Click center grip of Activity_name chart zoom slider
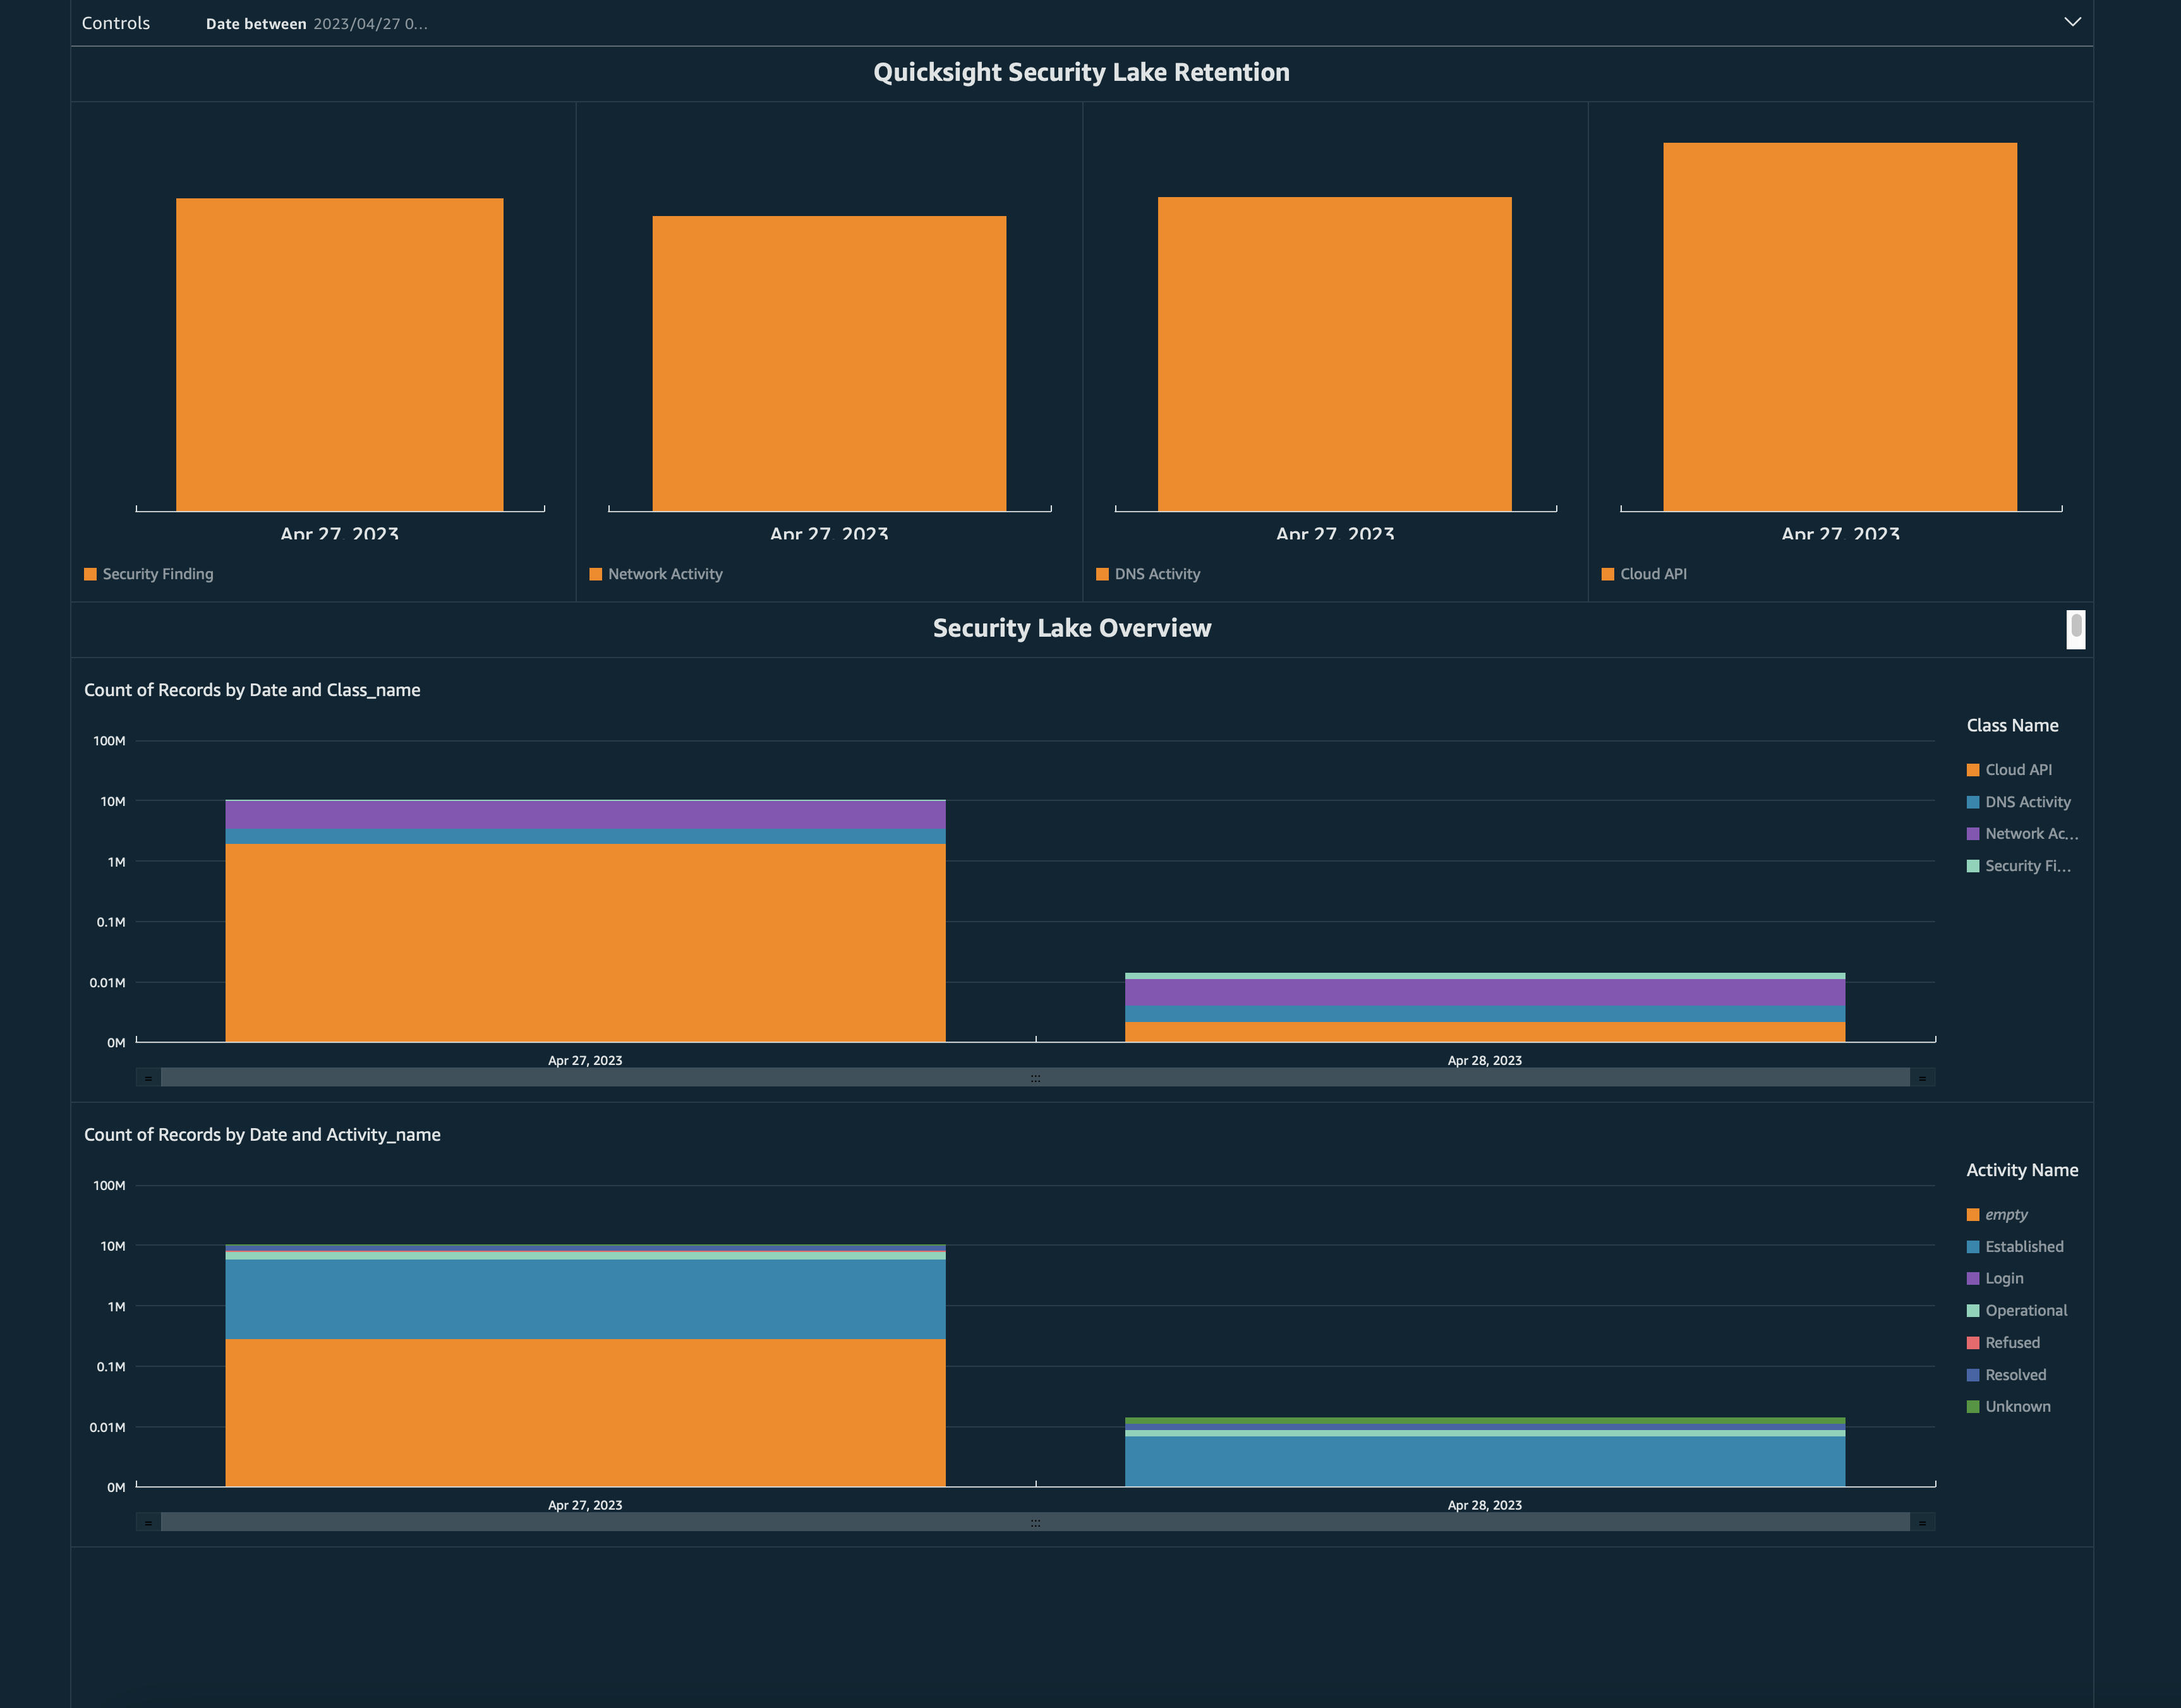This screenshot has height=1708, width=2181. point(1035,1523)
